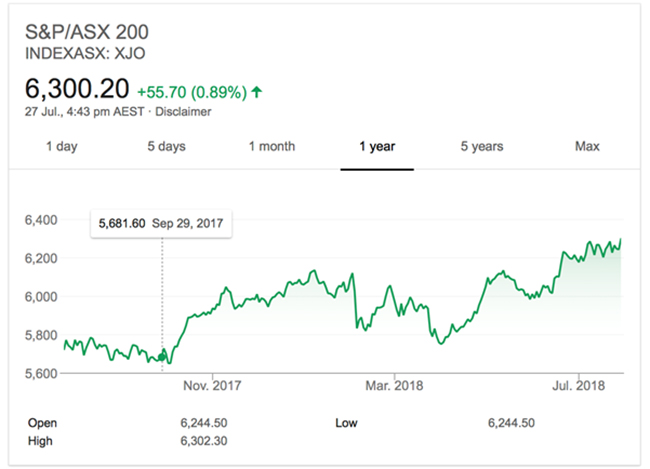Switch to the 1 day tab

62,147
